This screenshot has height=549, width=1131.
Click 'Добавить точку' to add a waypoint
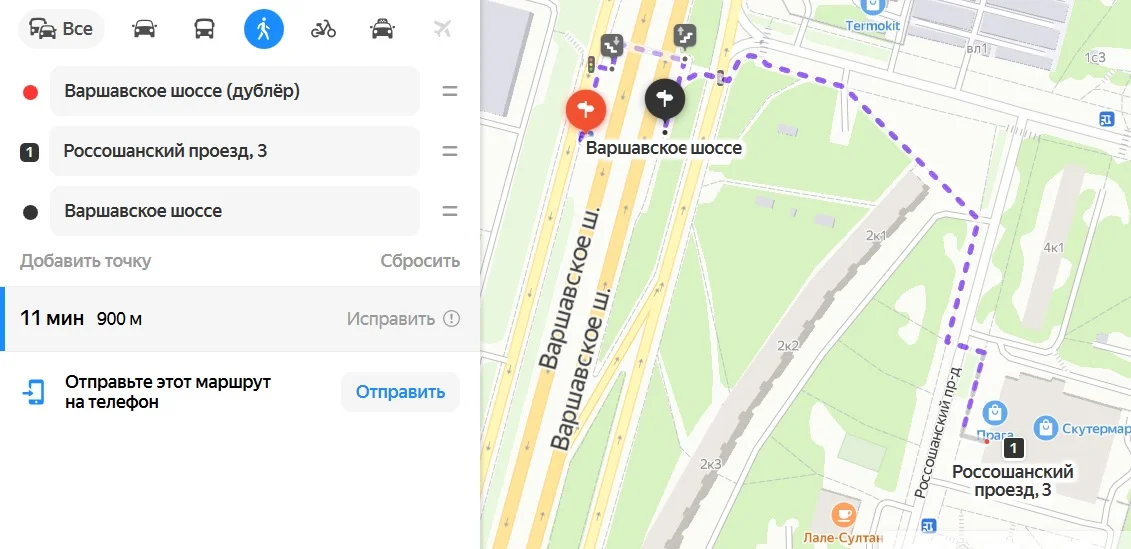tap(86, 260)
